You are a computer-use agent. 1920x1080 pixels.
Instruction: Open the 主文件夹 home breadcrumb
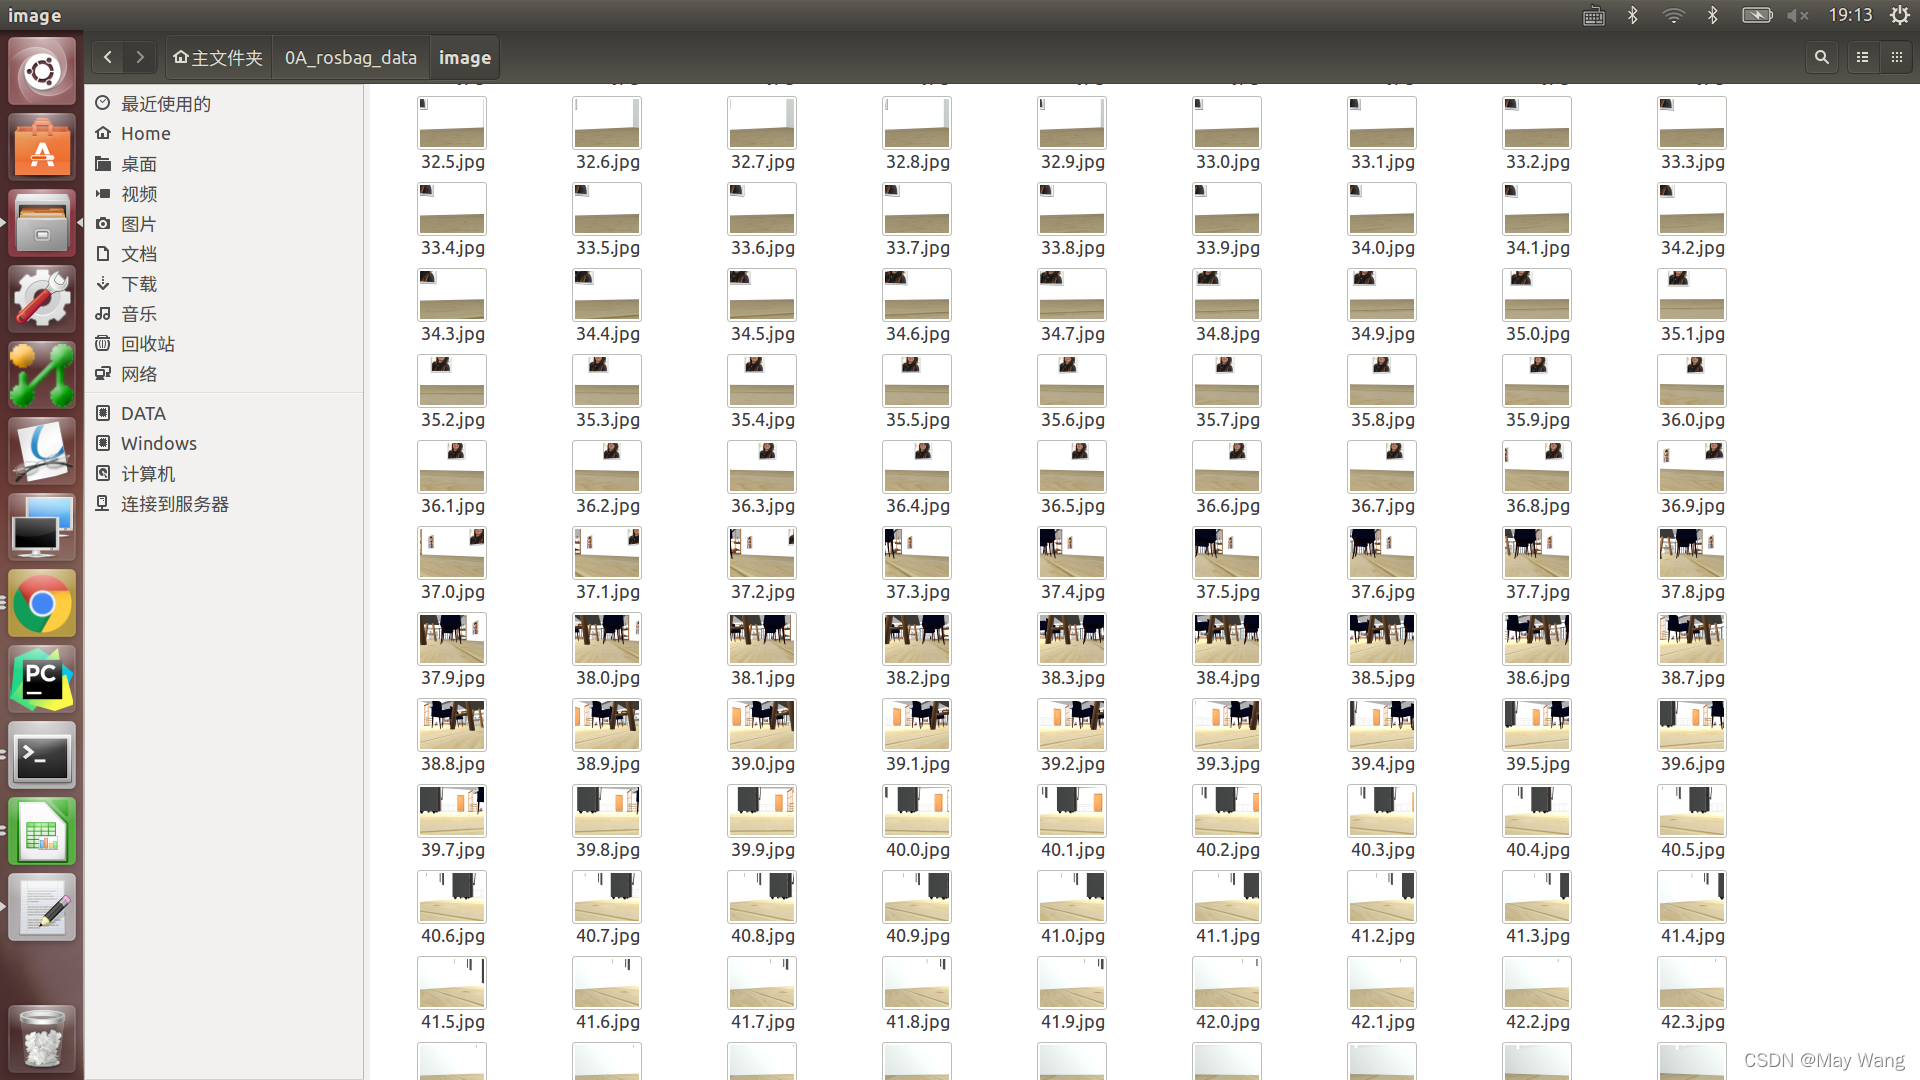pos(218,58)
